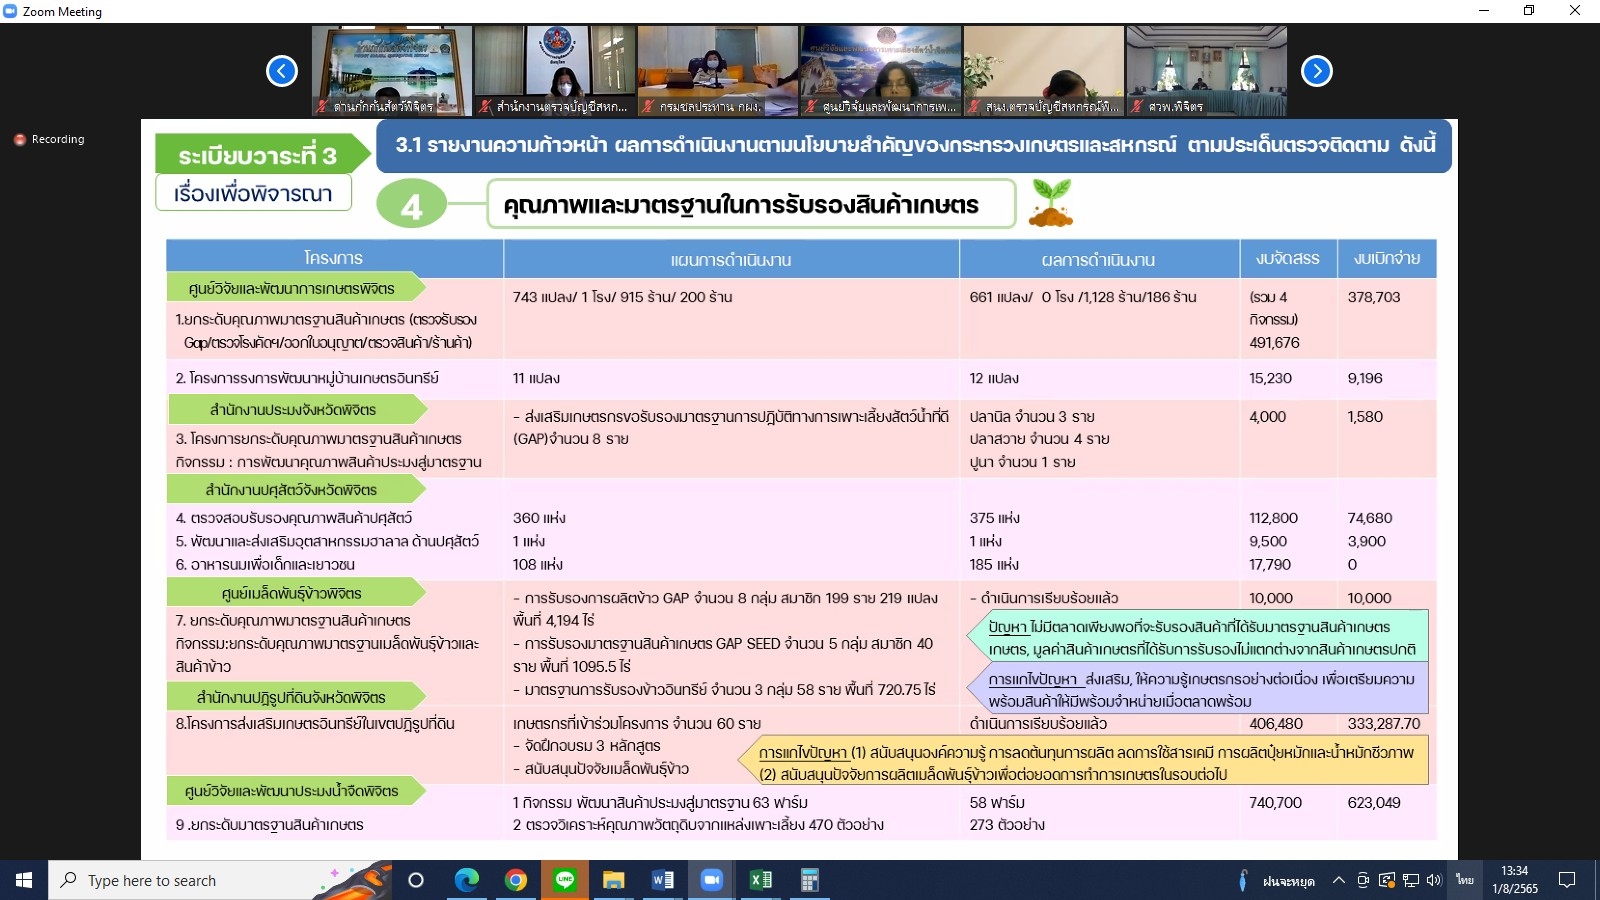Click the 74,680 disbursed cell

click(1369, 518)
